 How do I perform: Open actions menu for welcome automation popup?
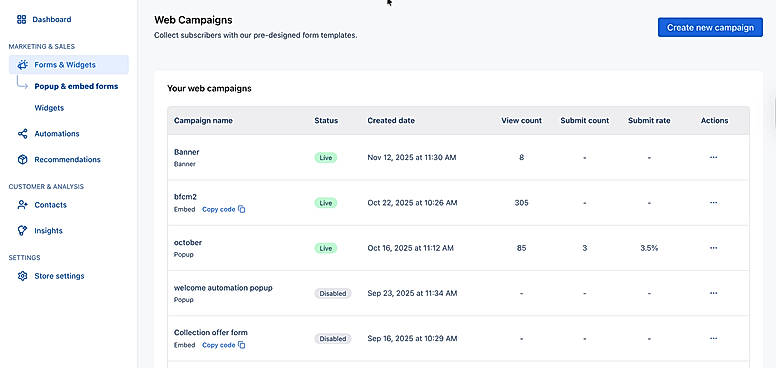(x=714, y=293)
